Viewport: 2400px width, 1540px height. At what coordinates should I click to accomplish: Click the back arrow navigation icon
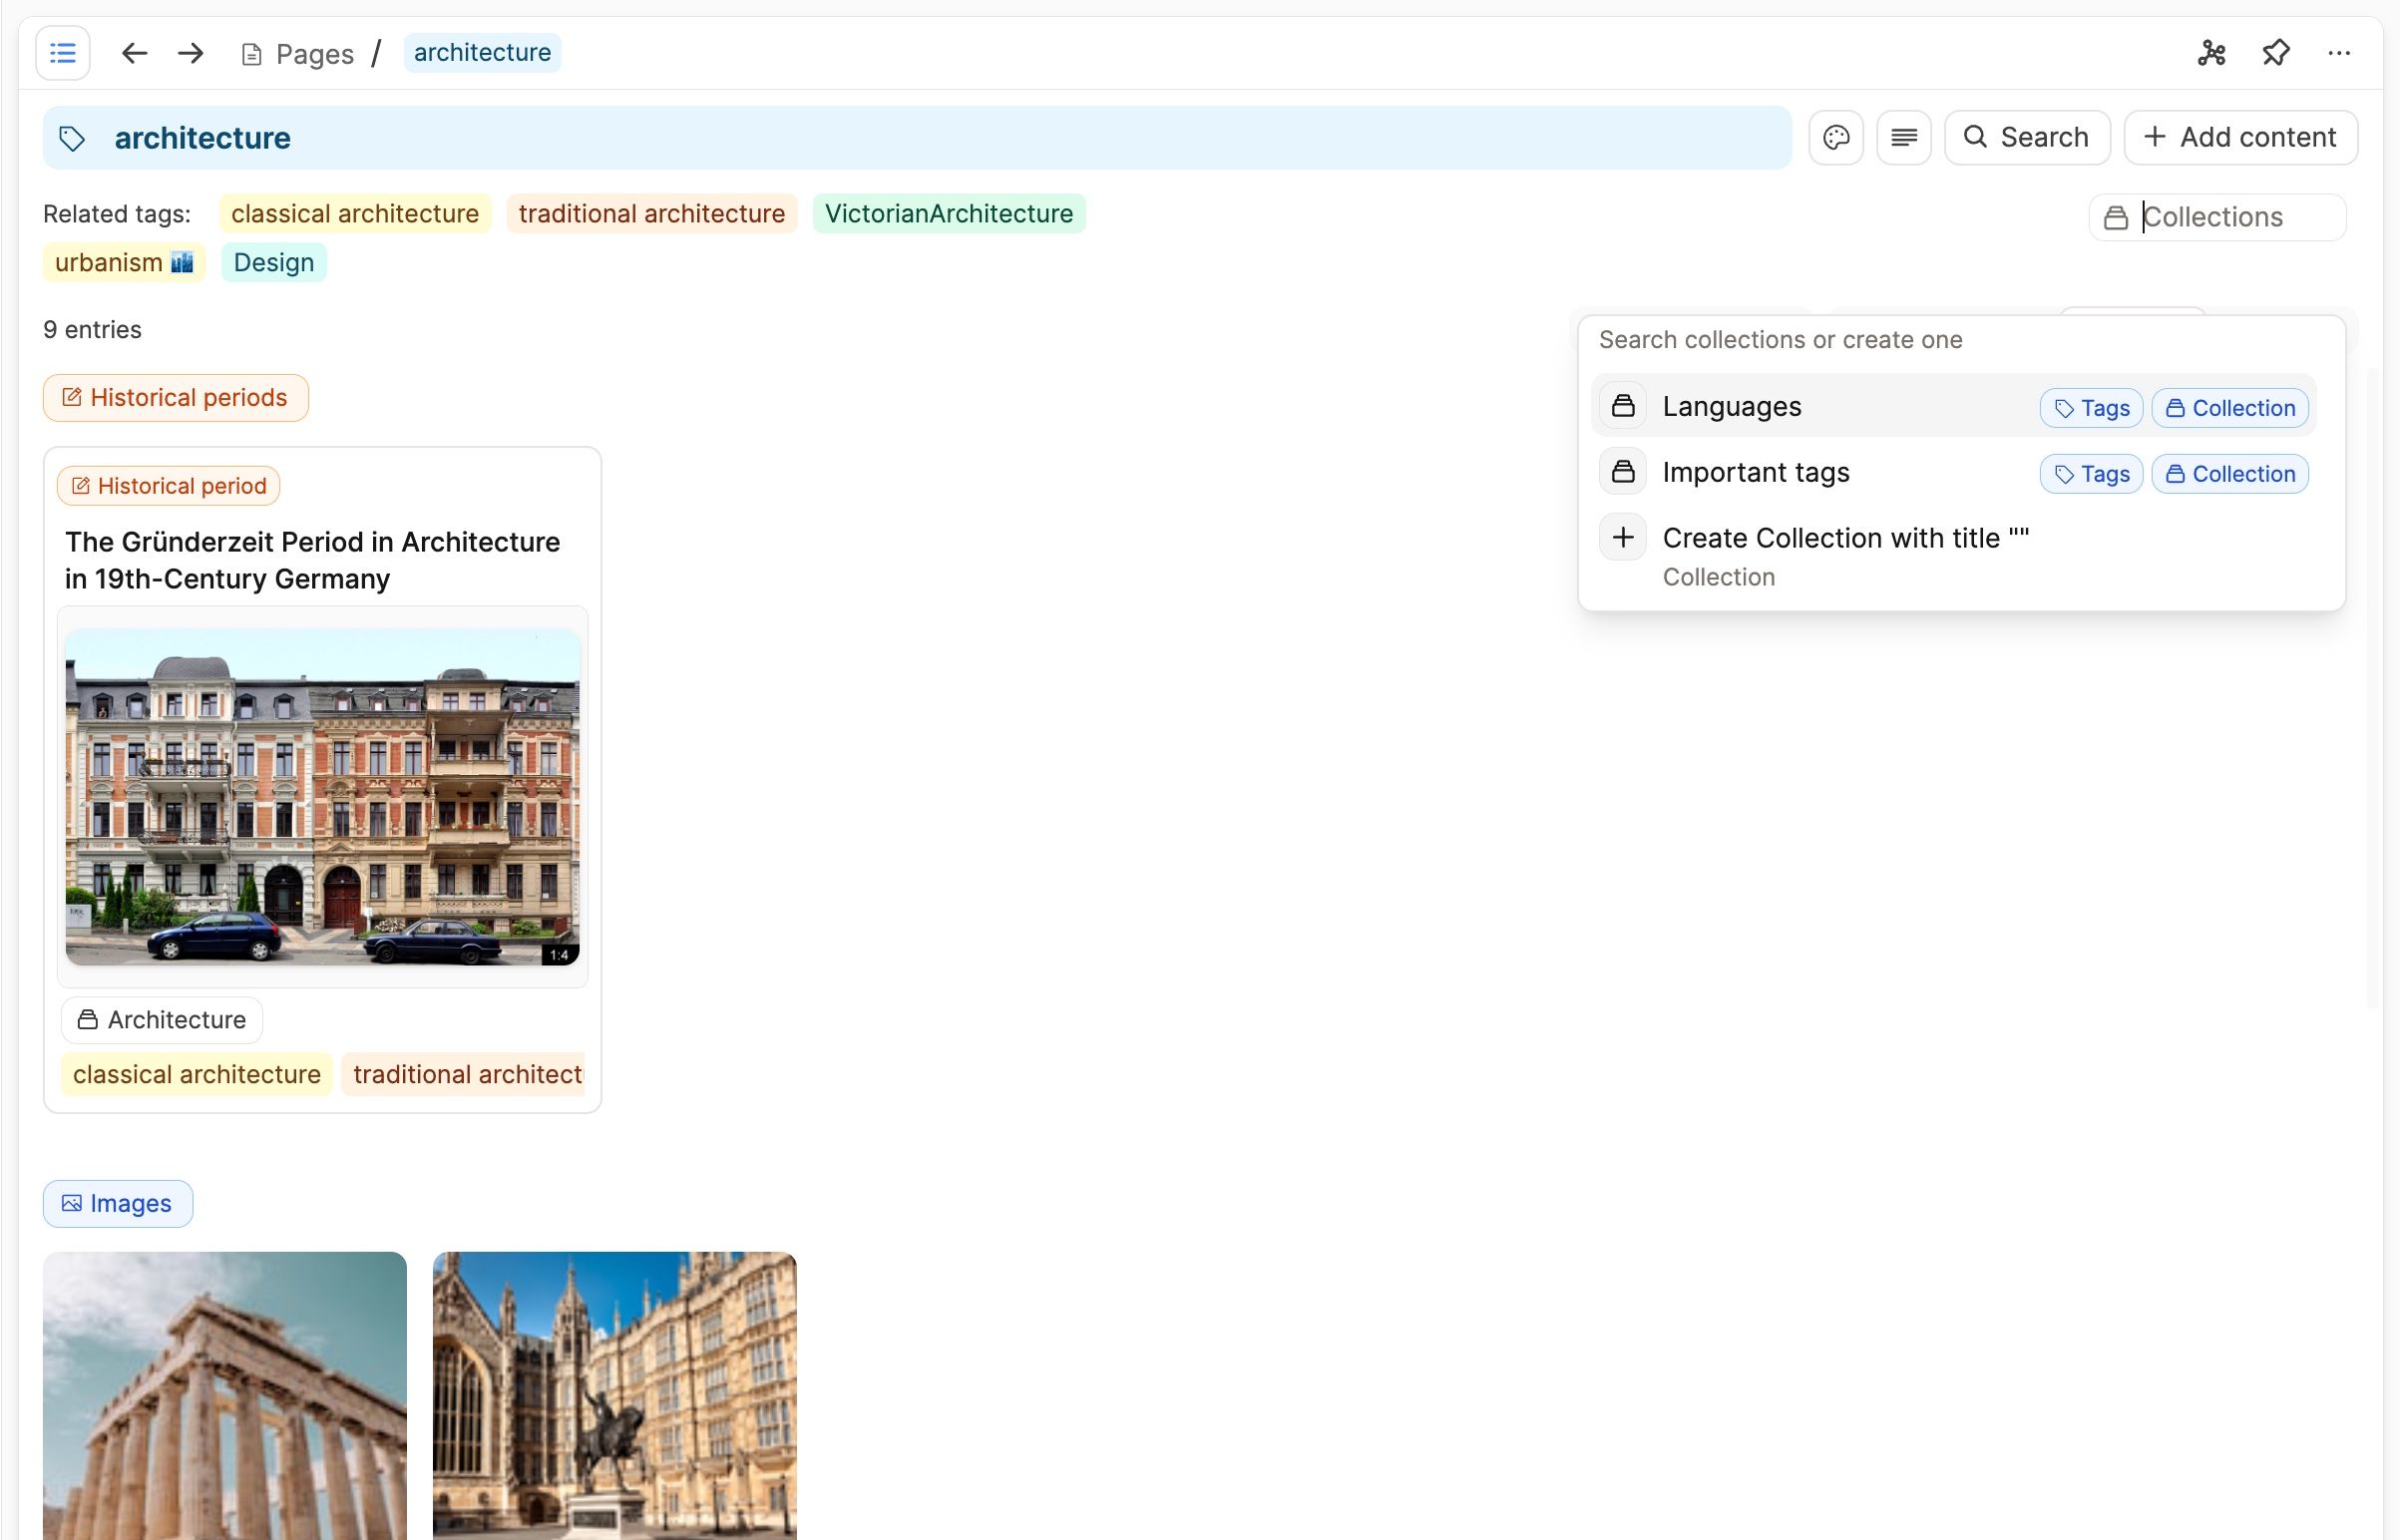(134, 52)
